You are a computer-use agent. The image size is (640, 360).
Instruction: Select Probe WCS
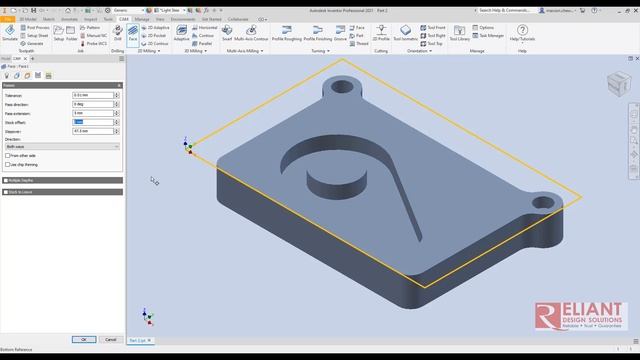point(93,43)
